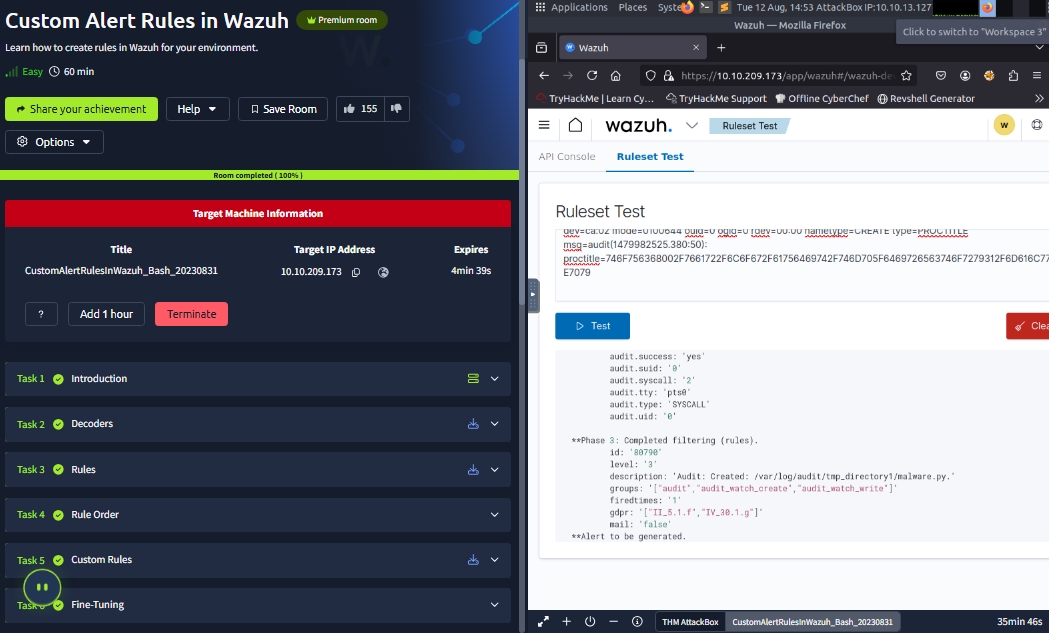
Task: Terminate the target machine
Action: click(191, 314)
